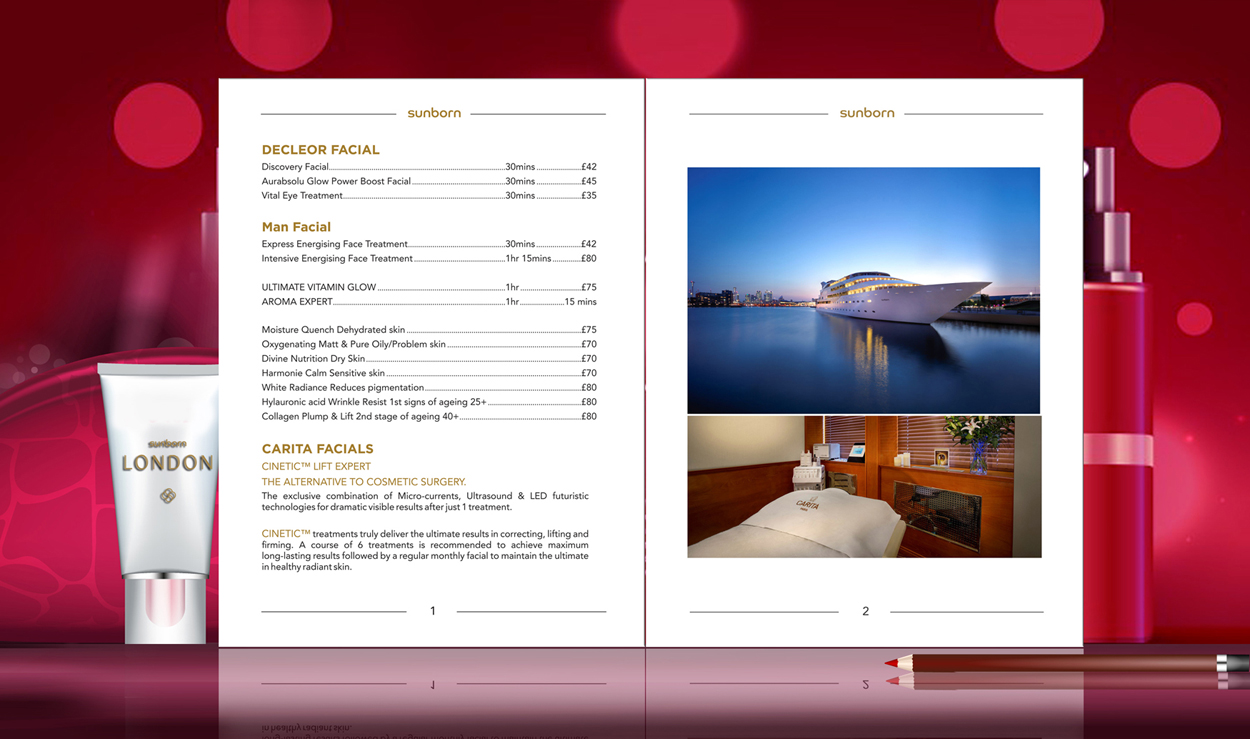This screenshot has height=739, width=1250.
Task: Select Moisture Quench Dehydrated skin row
Action: pos(429,330)
